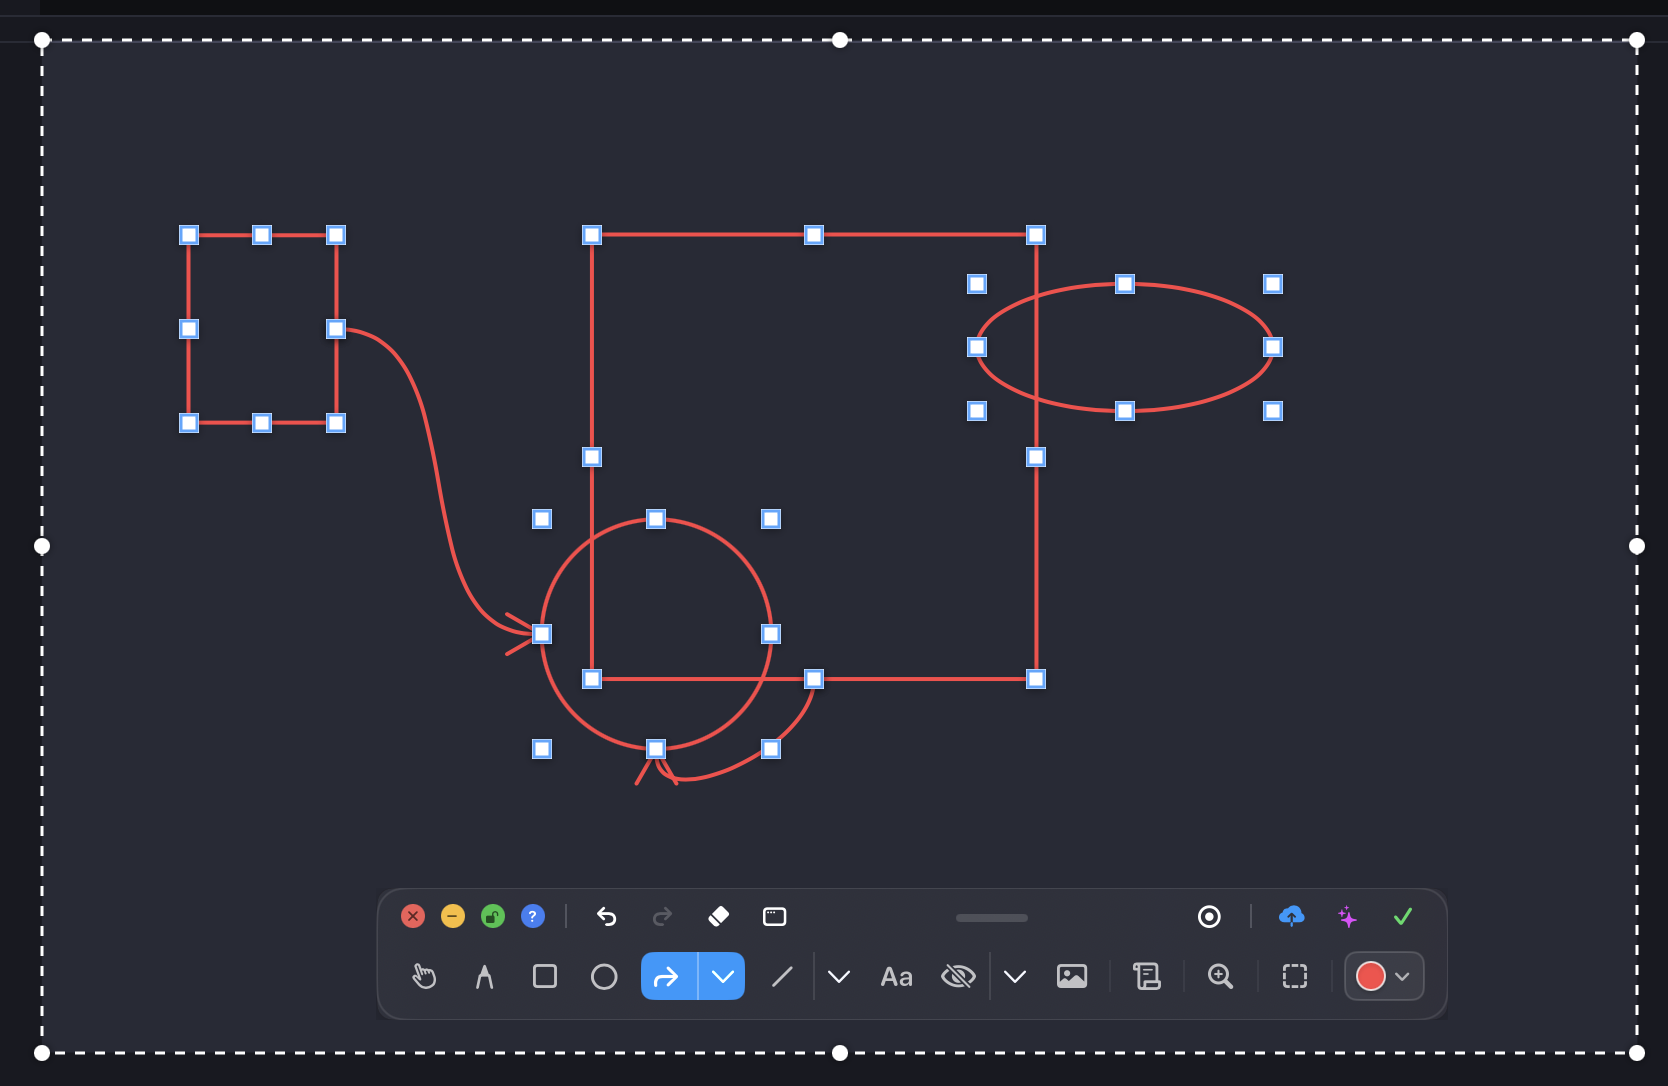The width and height of the screenshot is (1668, 1086).
Task: Click the scrolling capture scroll icon
Action: [1146, 976]
